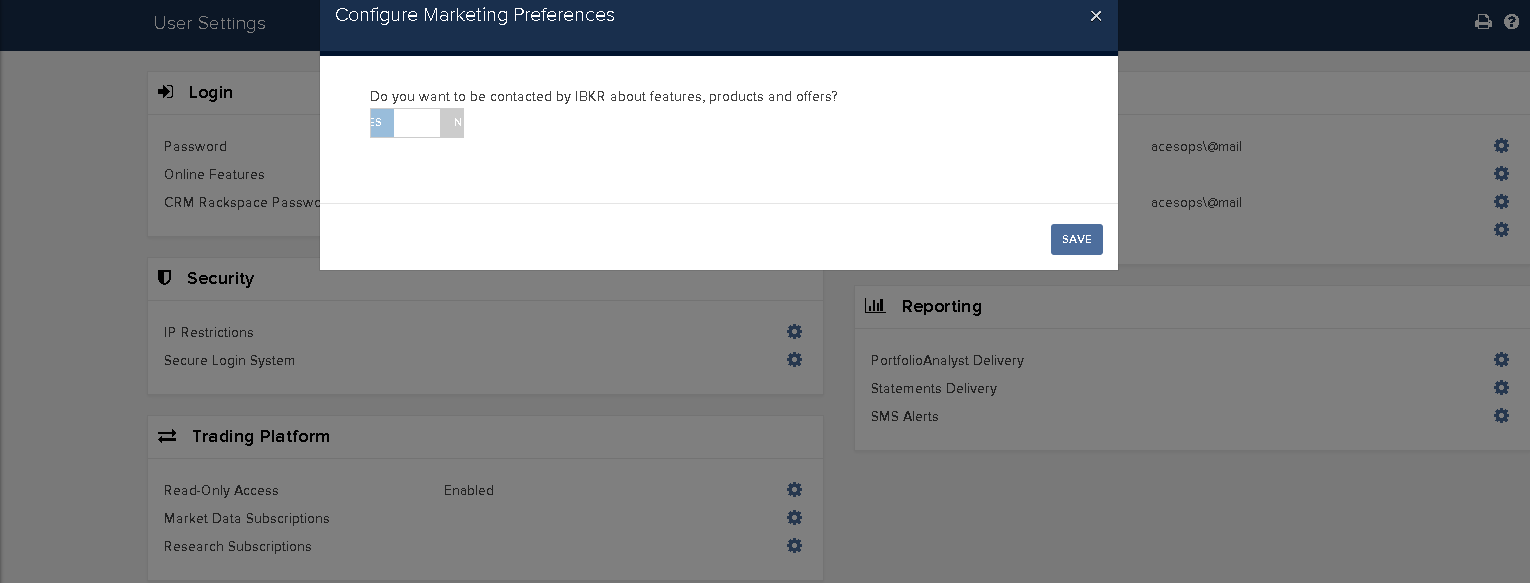Click the Enabled status for Read-Only Access
The height and width of the screenshot is (583, 1530).
coord(469,491)
